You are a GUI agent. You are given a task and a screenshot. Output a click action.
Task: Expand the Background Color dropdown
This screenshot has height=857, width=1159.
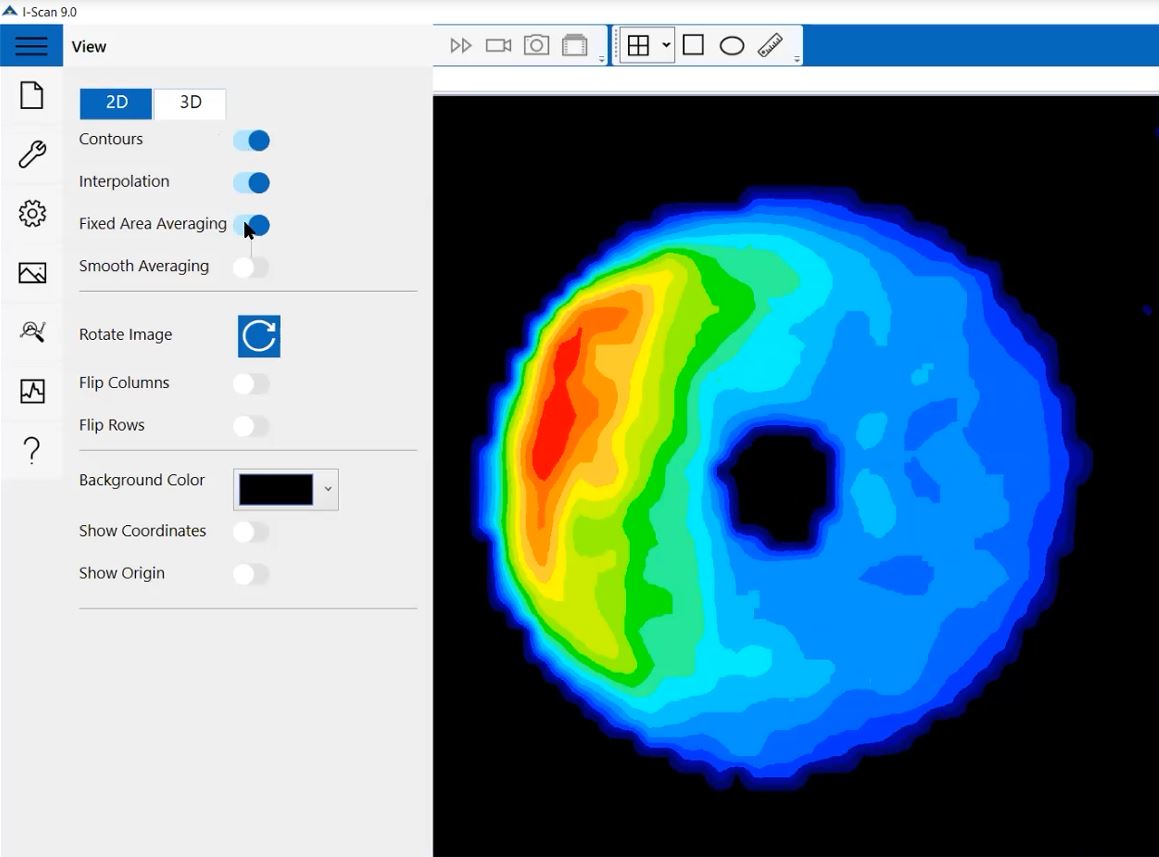coord(327,490)
